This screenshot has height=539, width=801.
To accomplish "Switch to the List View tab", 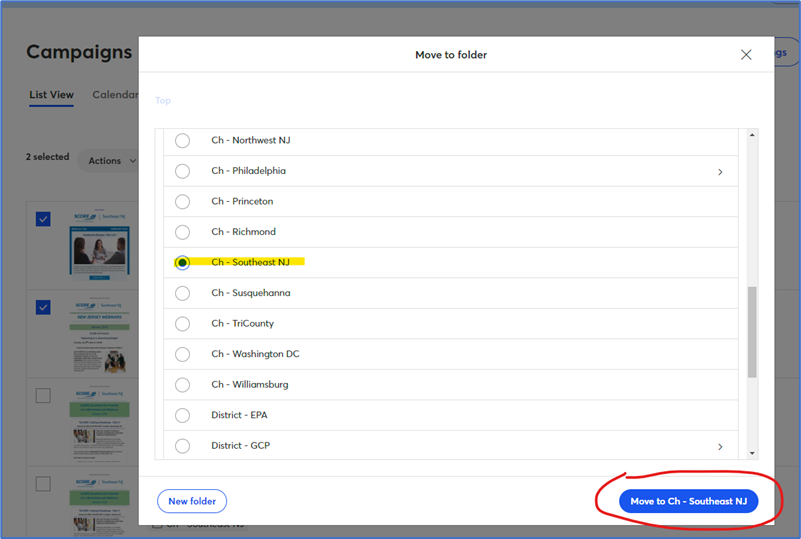I will click(51, 95).
